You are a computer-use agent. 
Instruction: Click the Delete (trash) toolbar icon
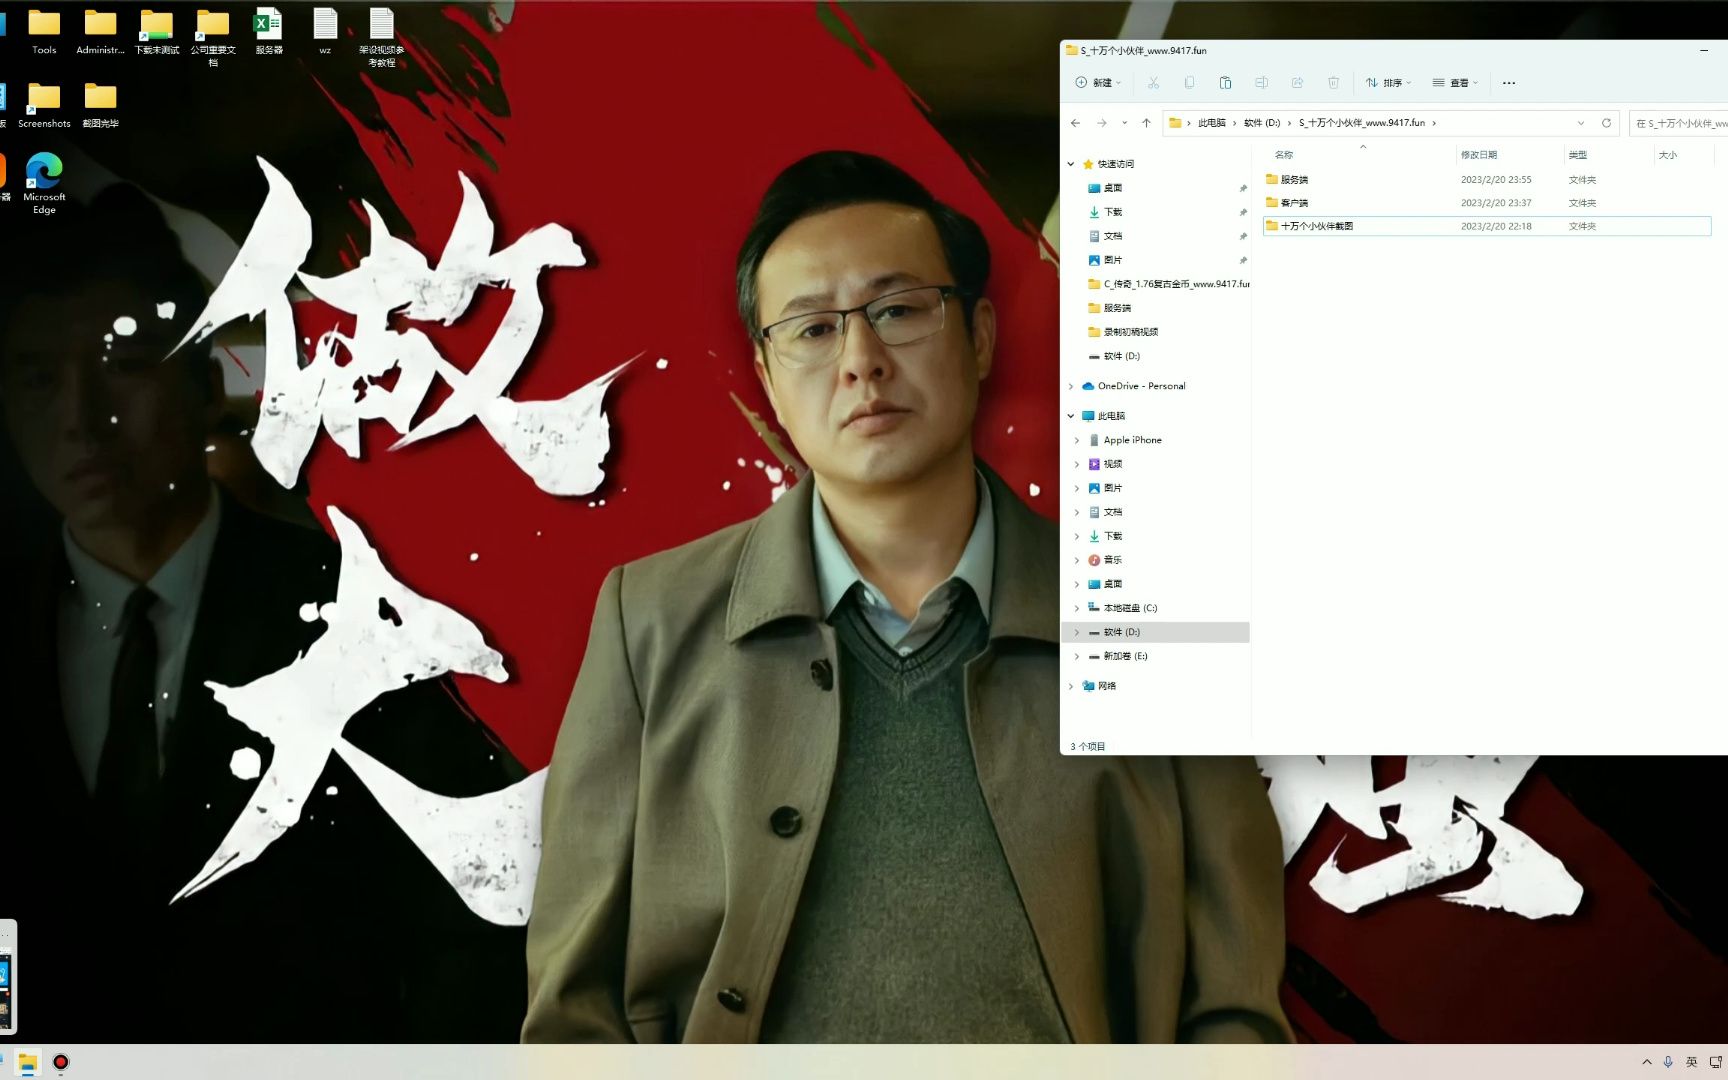pos(1333,83)
